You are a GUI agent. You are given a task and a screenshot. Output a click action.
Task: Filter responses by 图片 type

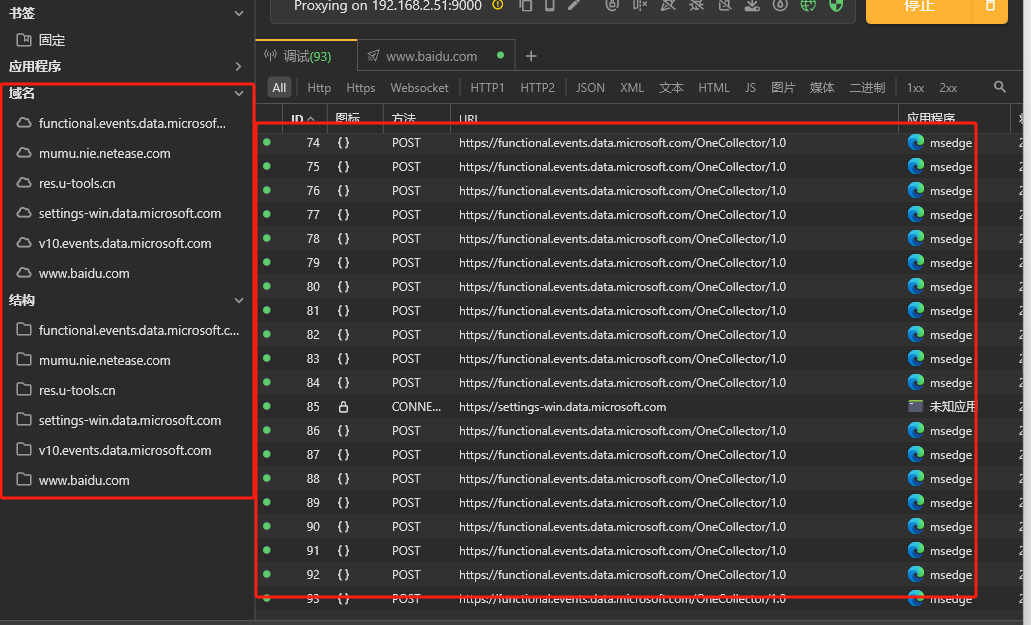[x=783, y=87]
